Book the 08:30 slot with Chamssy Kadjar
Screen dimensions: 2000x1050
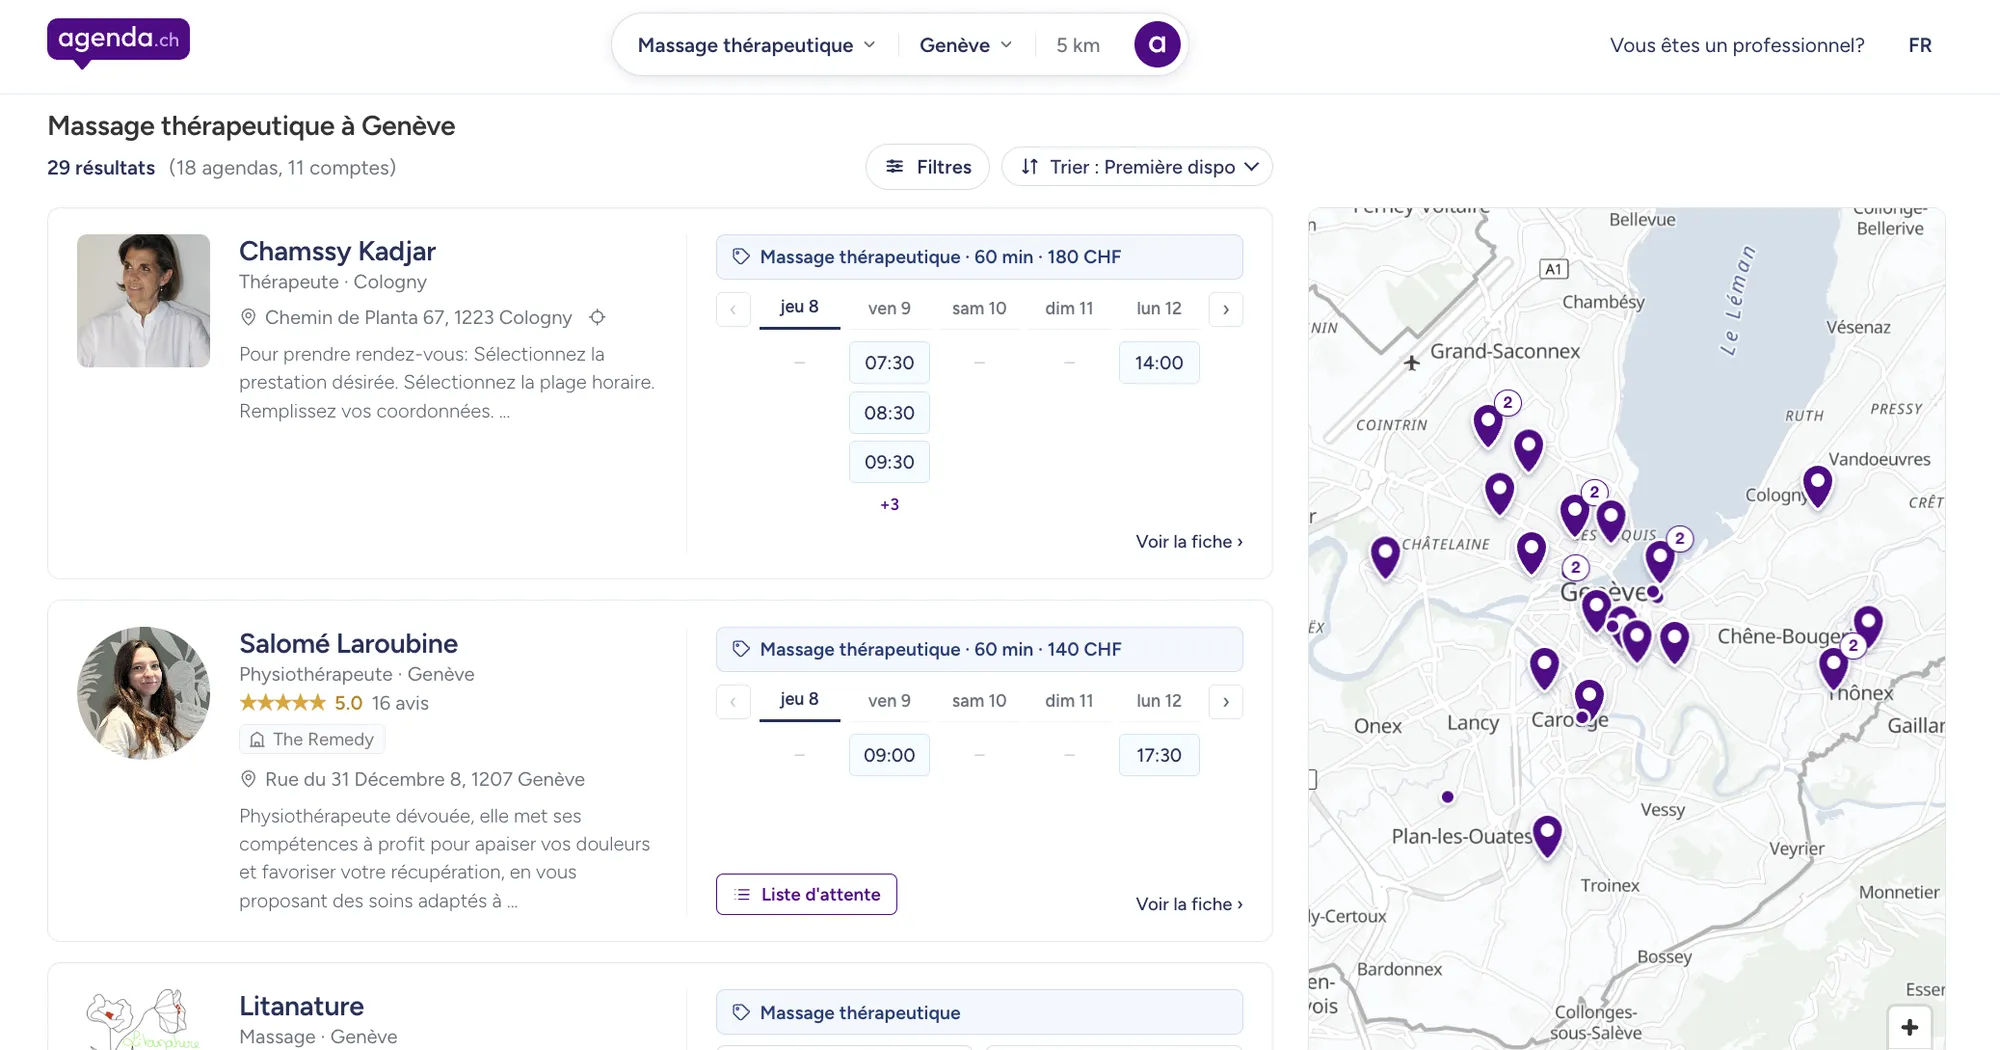(889, 413)
